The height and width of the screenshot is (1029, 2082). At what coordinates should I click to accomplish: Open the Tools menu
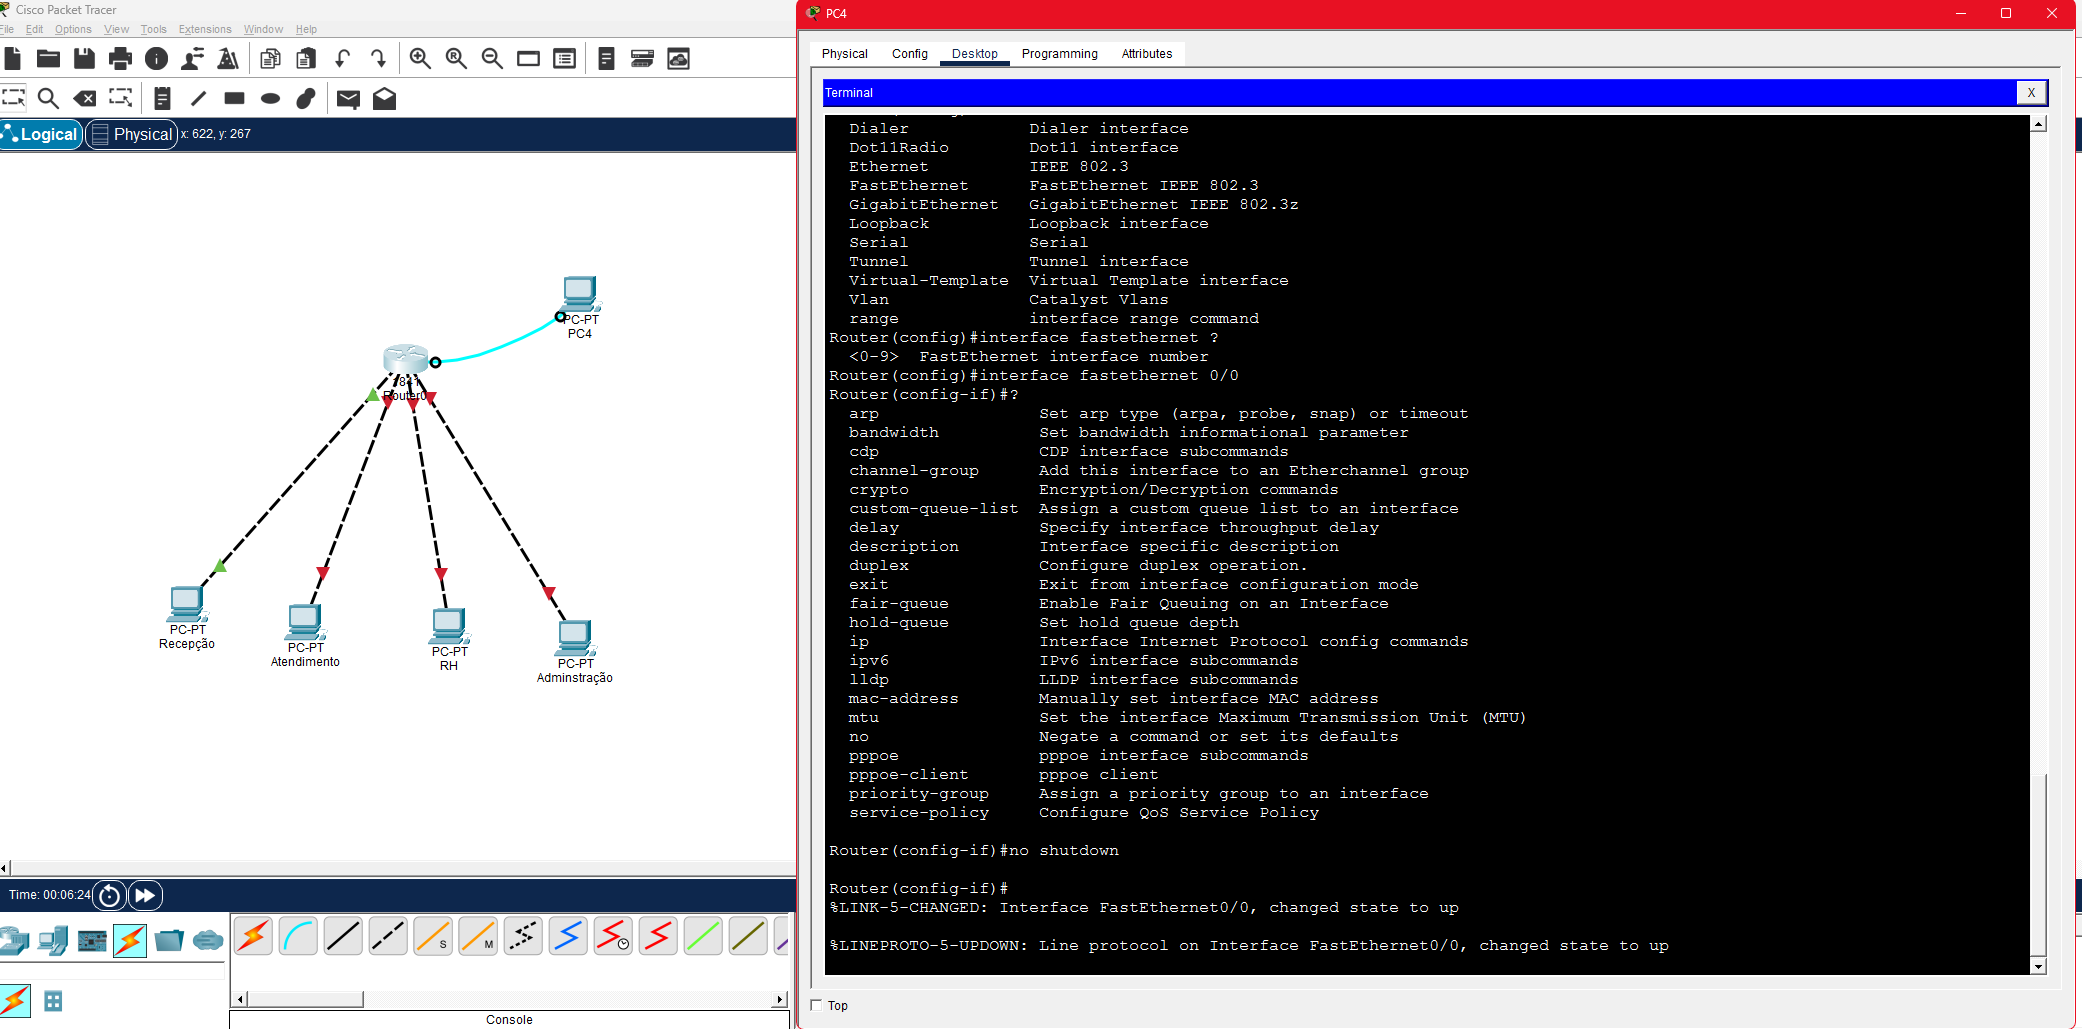pyautogui.click(x=153, y=29)
